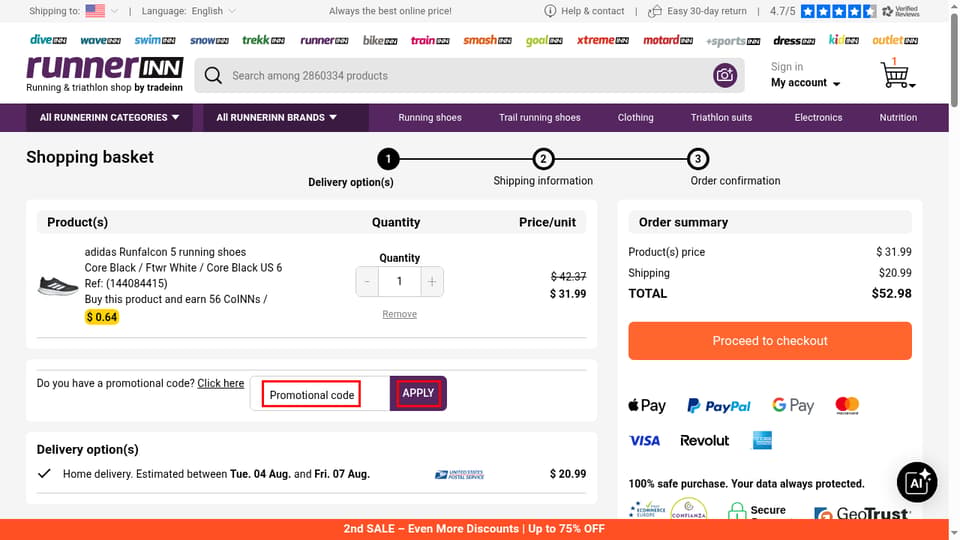Open Clothing menu item
The width and height of the screenshot is (960, 540).
click(x=636, y=118)
